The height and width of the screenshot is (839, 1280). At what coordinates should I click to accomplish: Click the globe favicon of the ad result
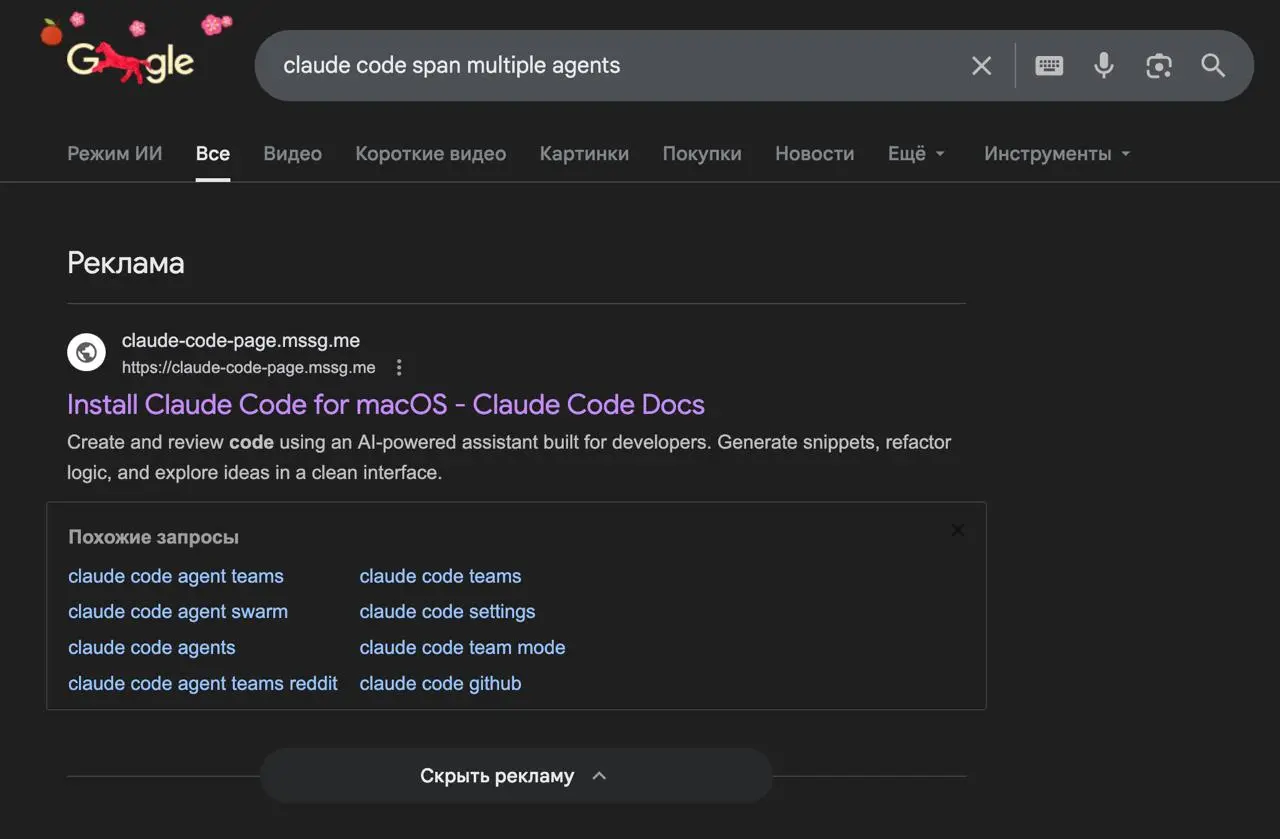click(86, 352)
